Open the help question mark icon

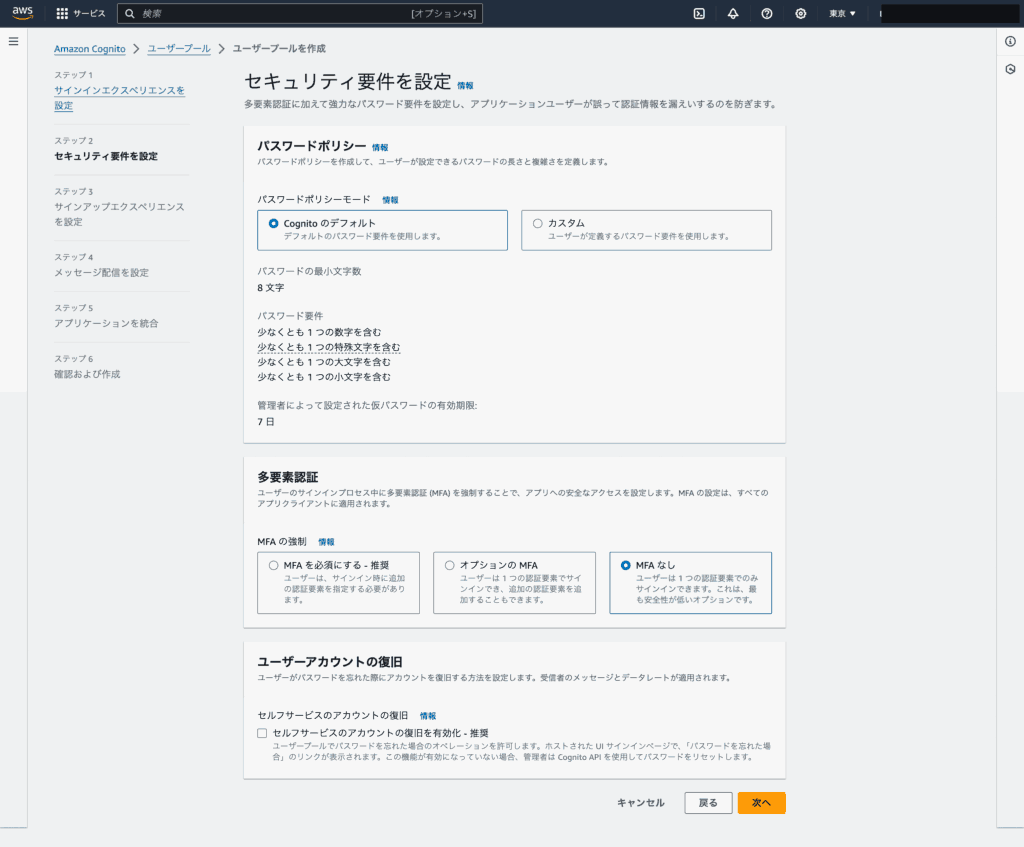point(767,14)
